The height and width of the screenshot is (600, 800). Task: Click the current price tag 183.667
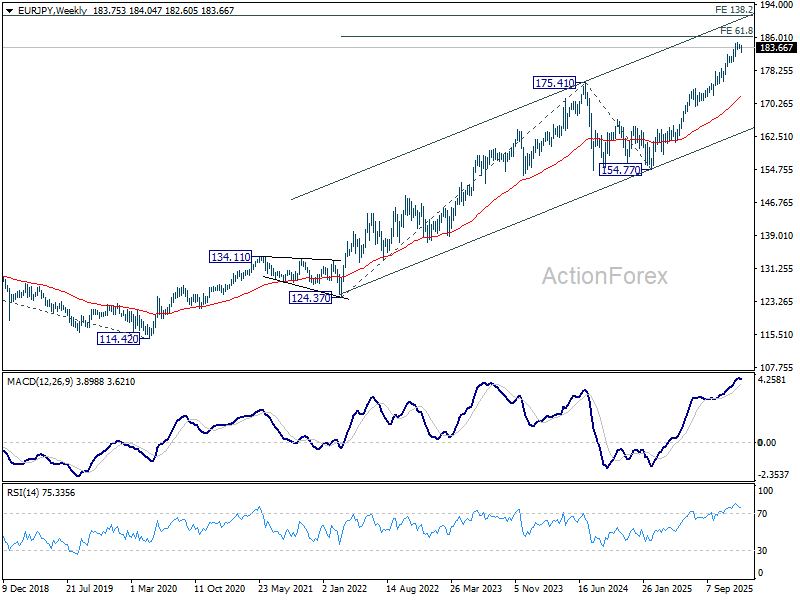click(776, 47)
